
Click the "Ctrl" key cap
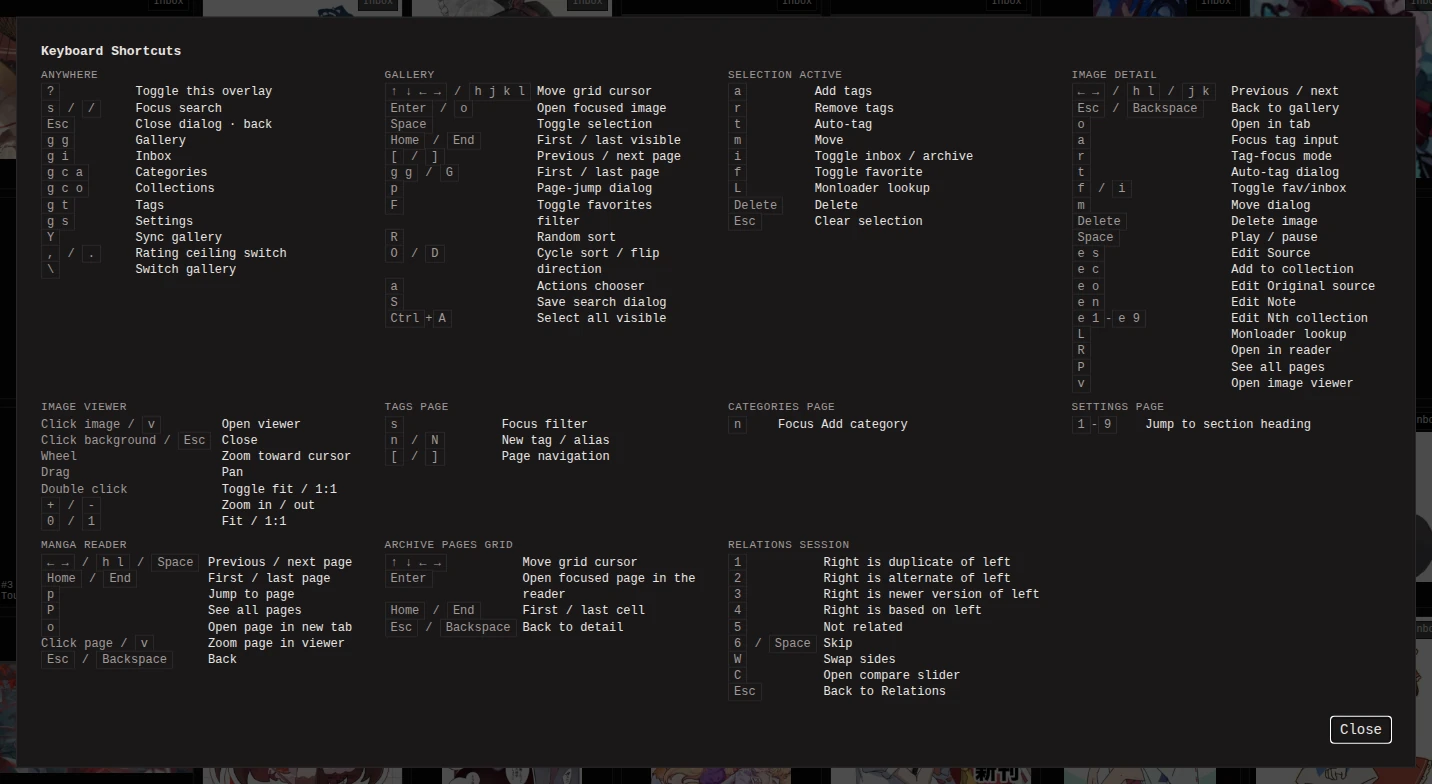coord(405,318)
